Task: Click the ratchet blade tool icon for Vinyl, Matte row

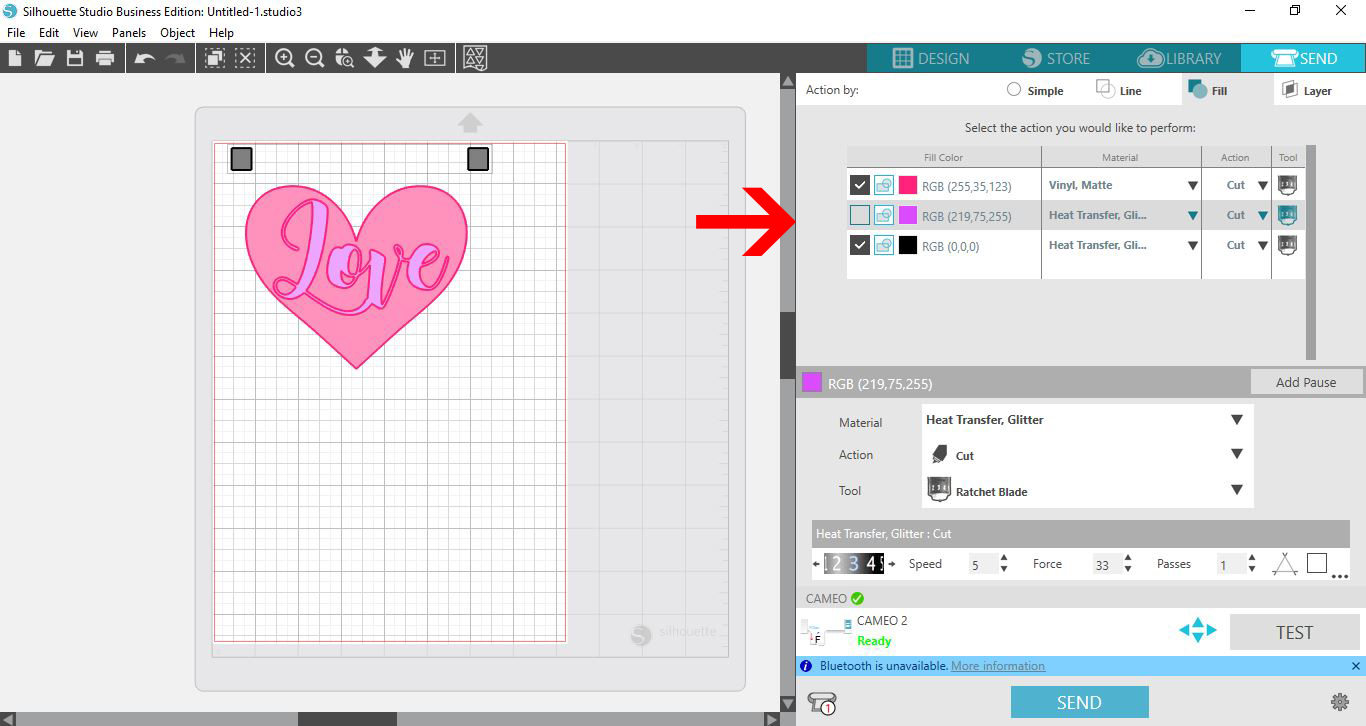Action: (1288, 184)
